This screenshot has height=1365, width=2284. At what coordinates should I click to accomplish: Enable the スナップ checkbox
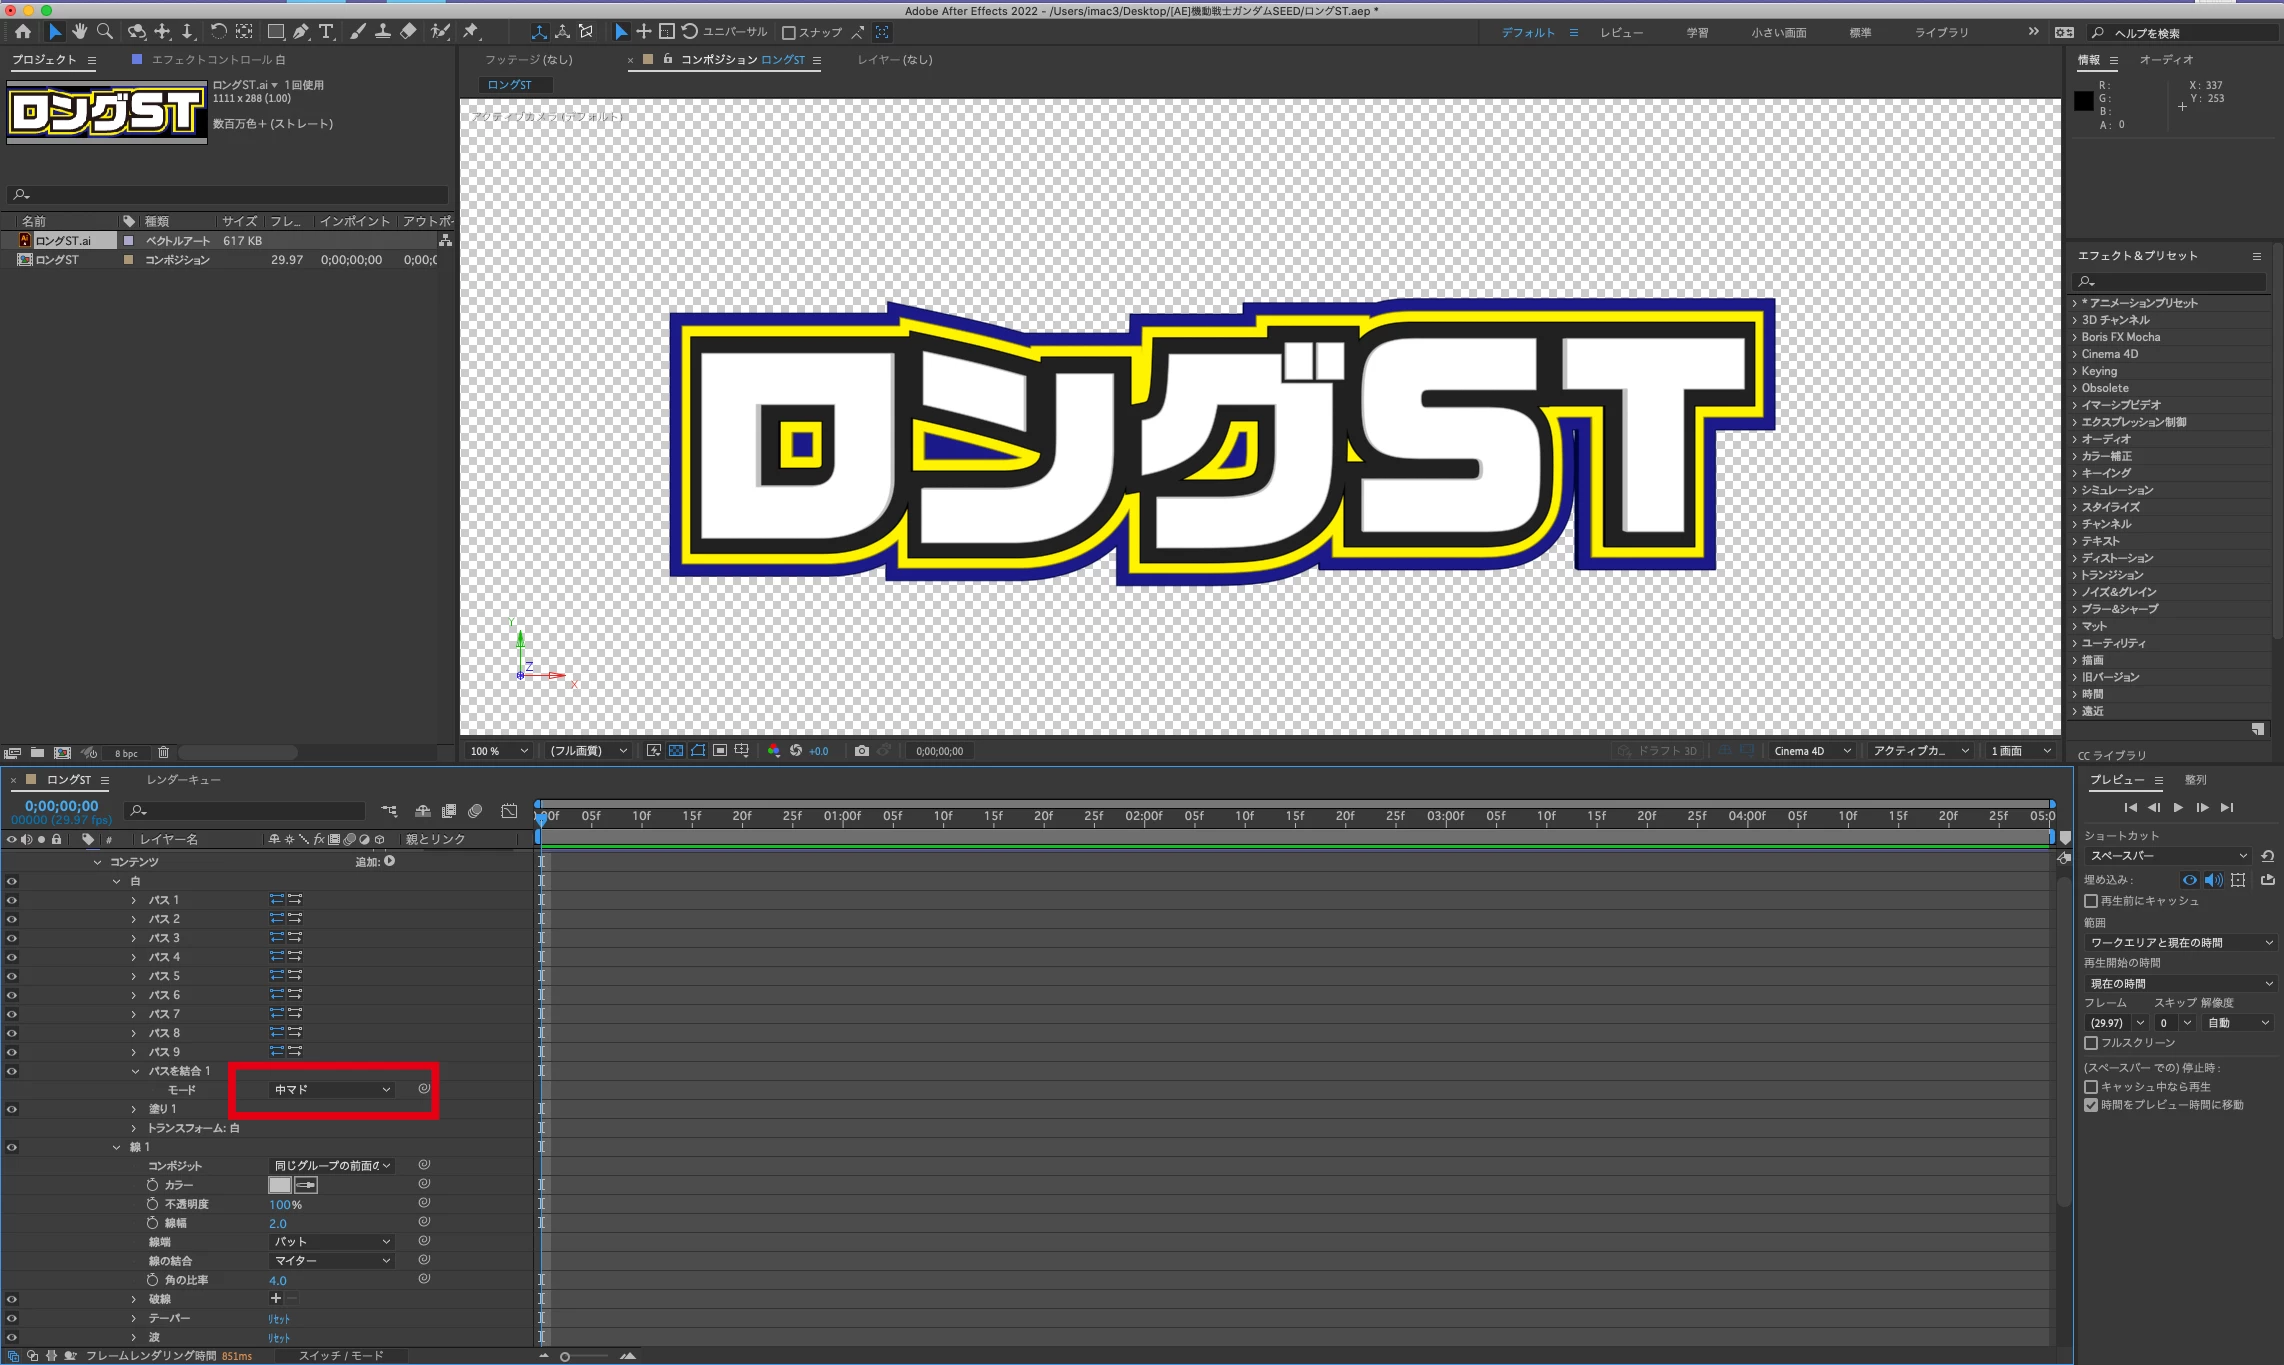tap(789, 33)
